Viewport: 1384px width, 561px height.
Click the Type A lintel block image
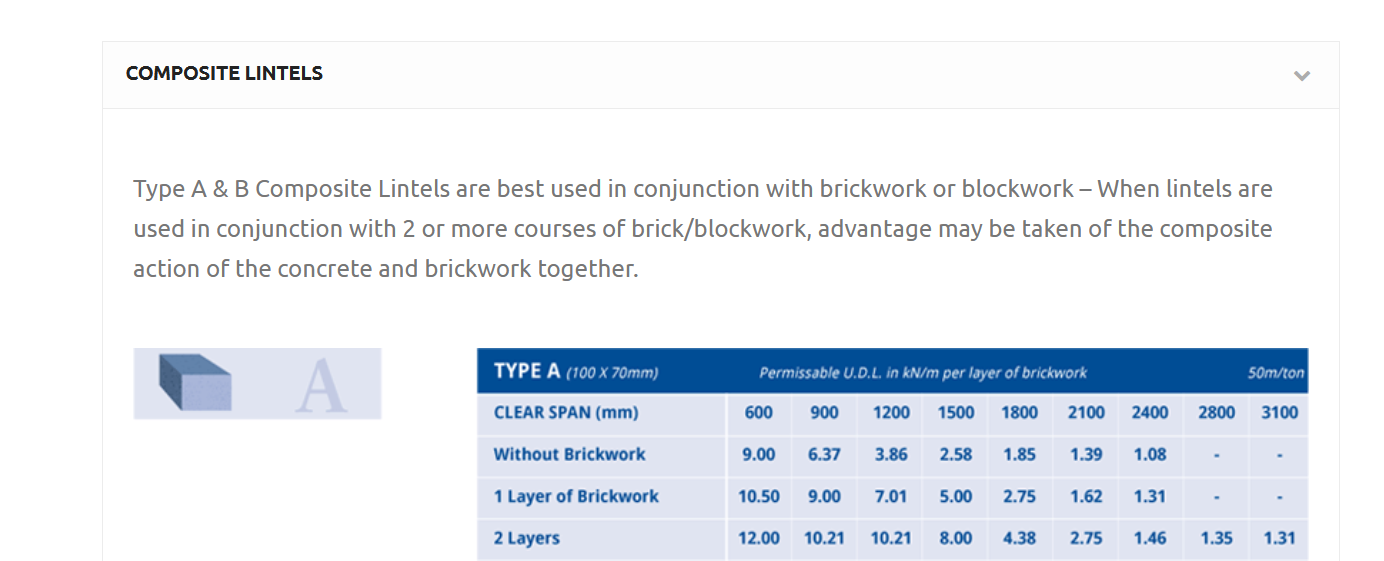coord(257,383)
